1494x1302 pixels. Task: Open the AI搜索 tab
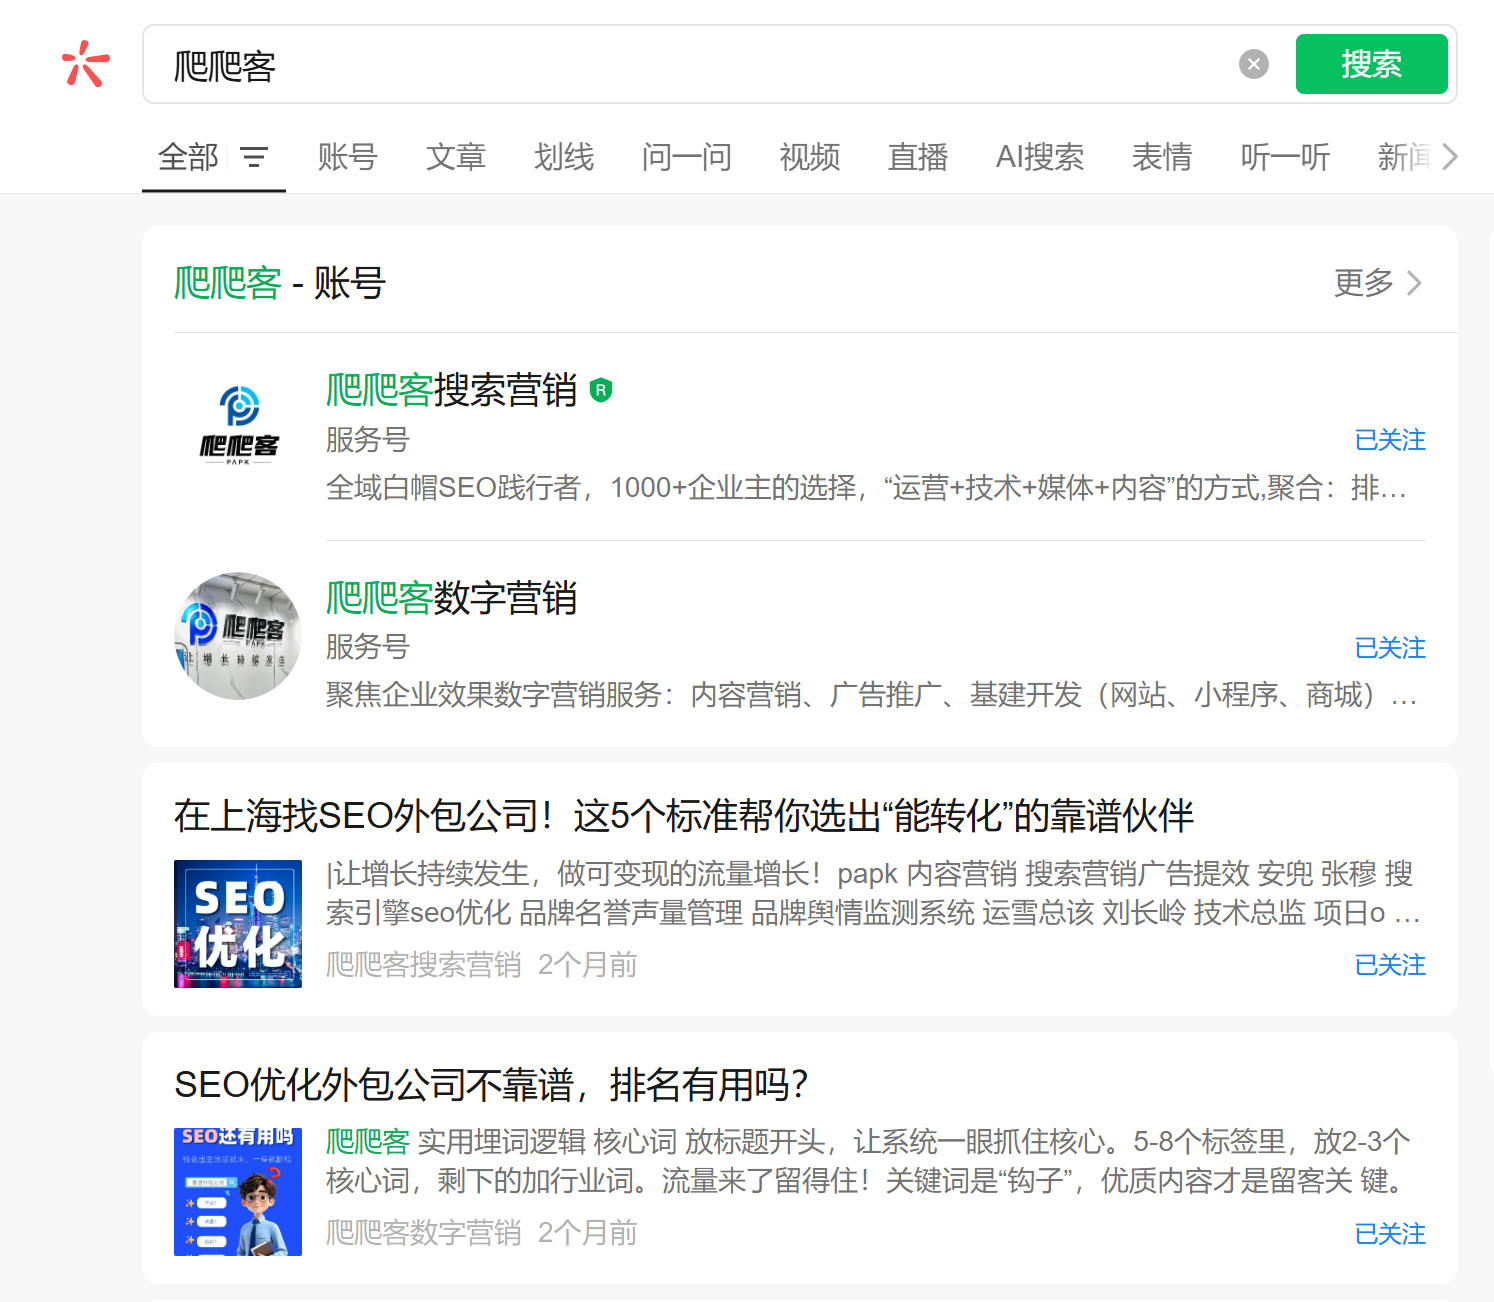point(1039,157)
